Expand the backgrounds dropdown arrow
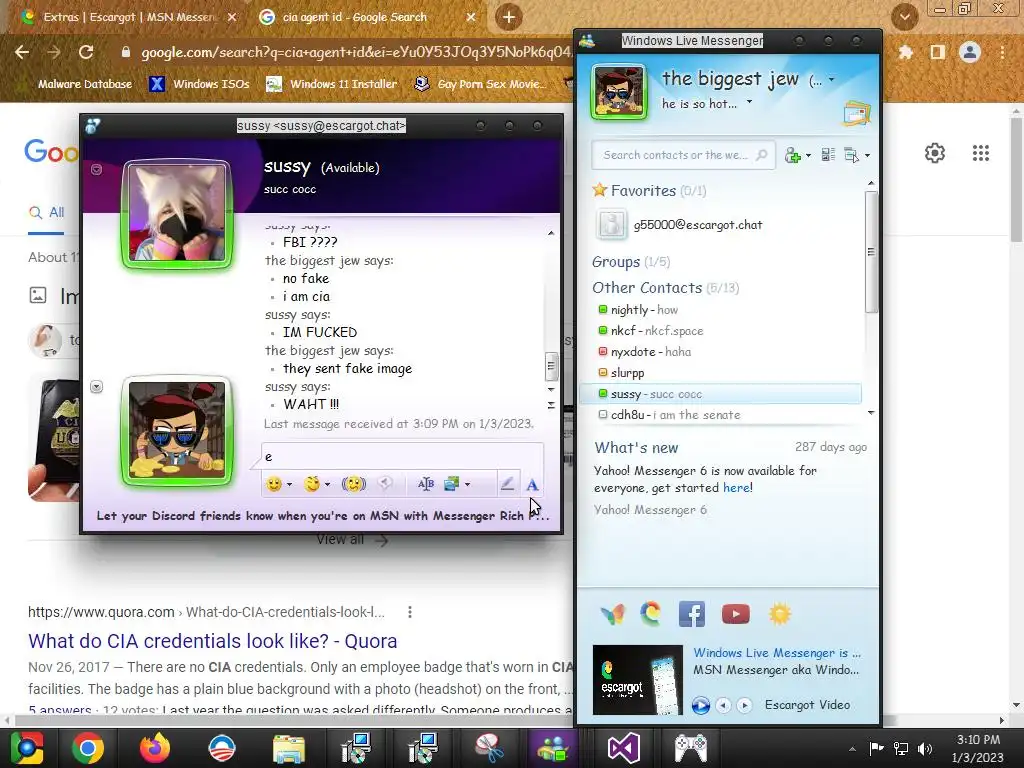 pos(467,485)
